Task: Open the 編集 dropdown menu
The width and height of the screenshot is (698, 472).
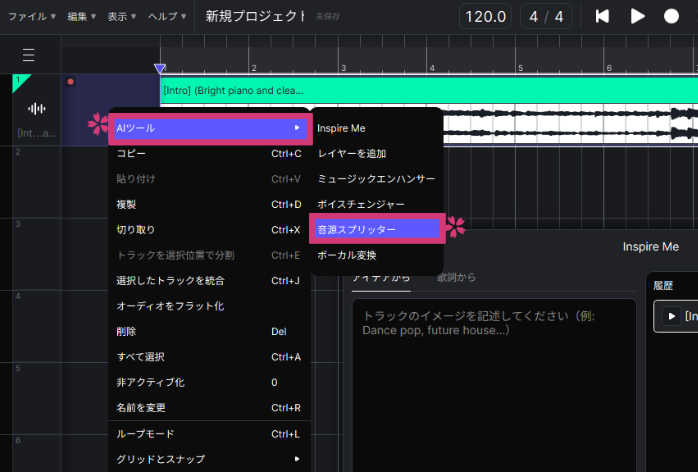Action: (81, 16)
